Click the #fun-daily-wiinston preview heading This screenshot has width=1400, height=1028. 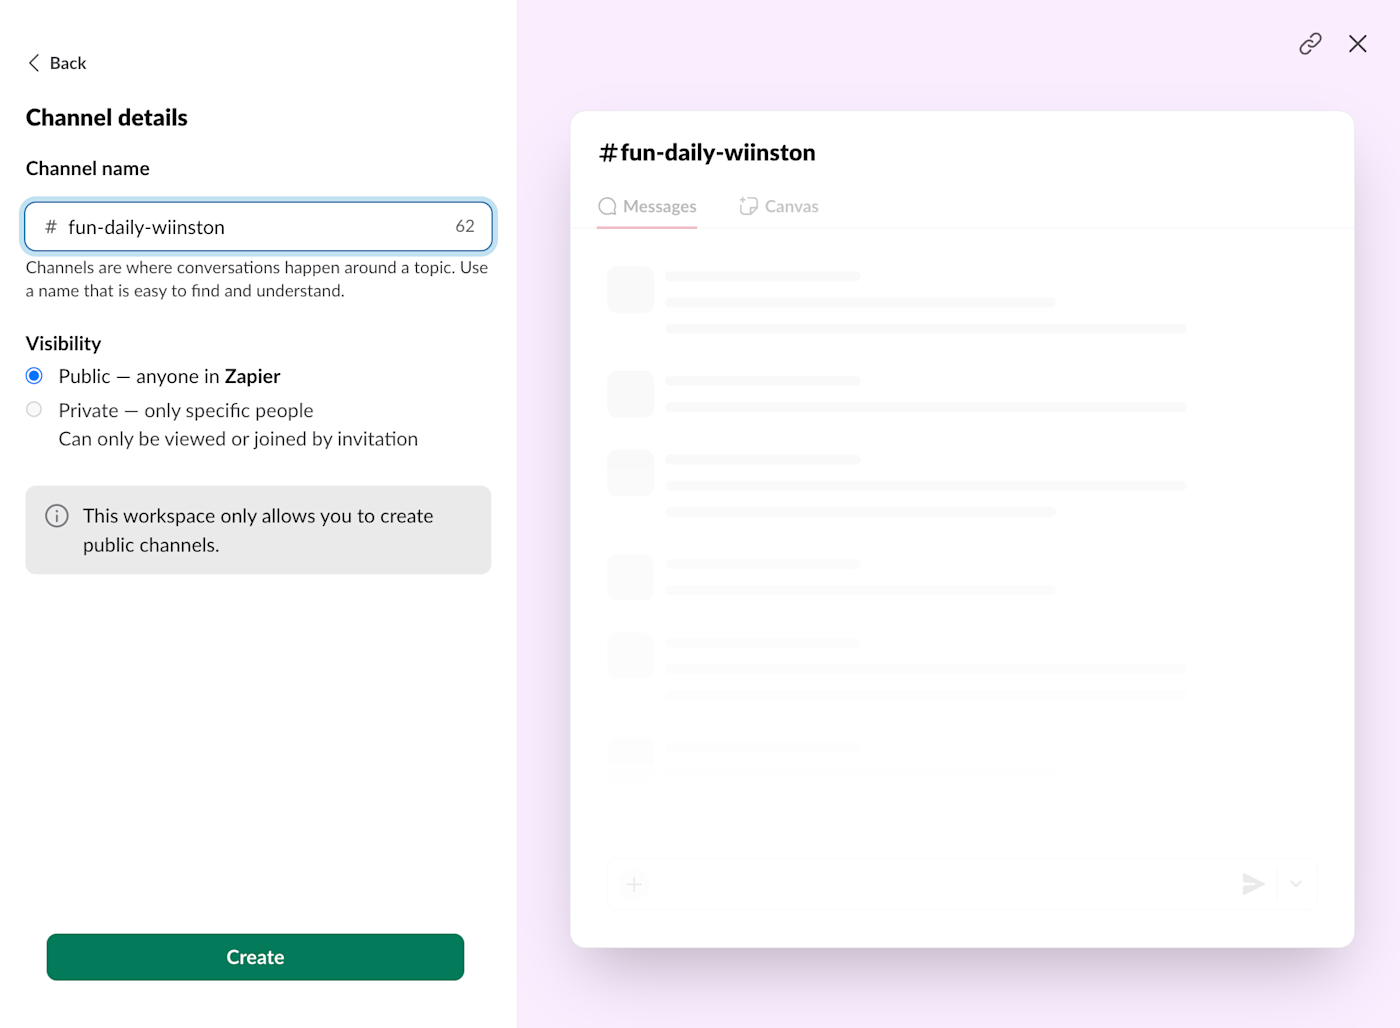click(707, 153)
